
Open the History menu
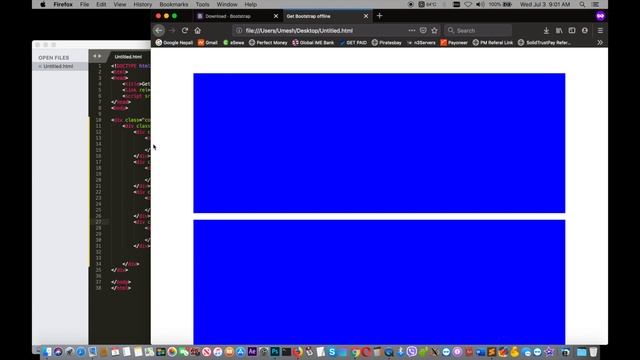pos(142,4)
